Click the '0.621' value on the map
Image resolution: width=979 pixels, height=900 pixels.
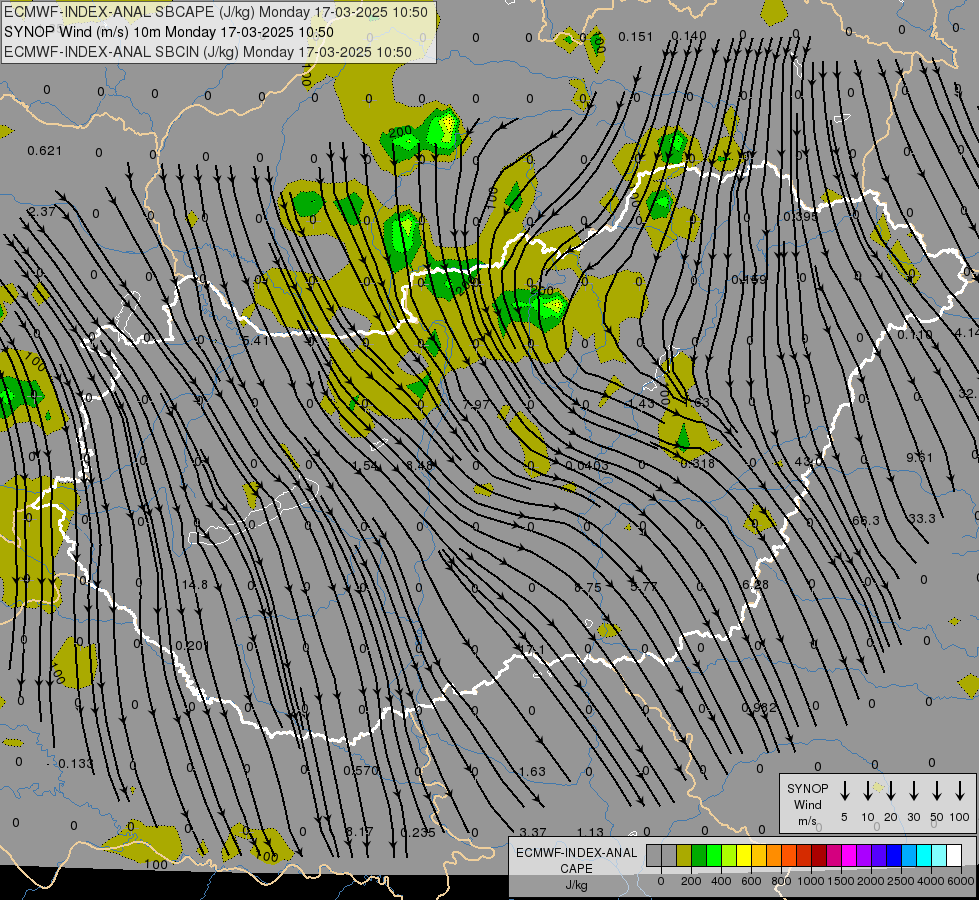tap(44, 151)
